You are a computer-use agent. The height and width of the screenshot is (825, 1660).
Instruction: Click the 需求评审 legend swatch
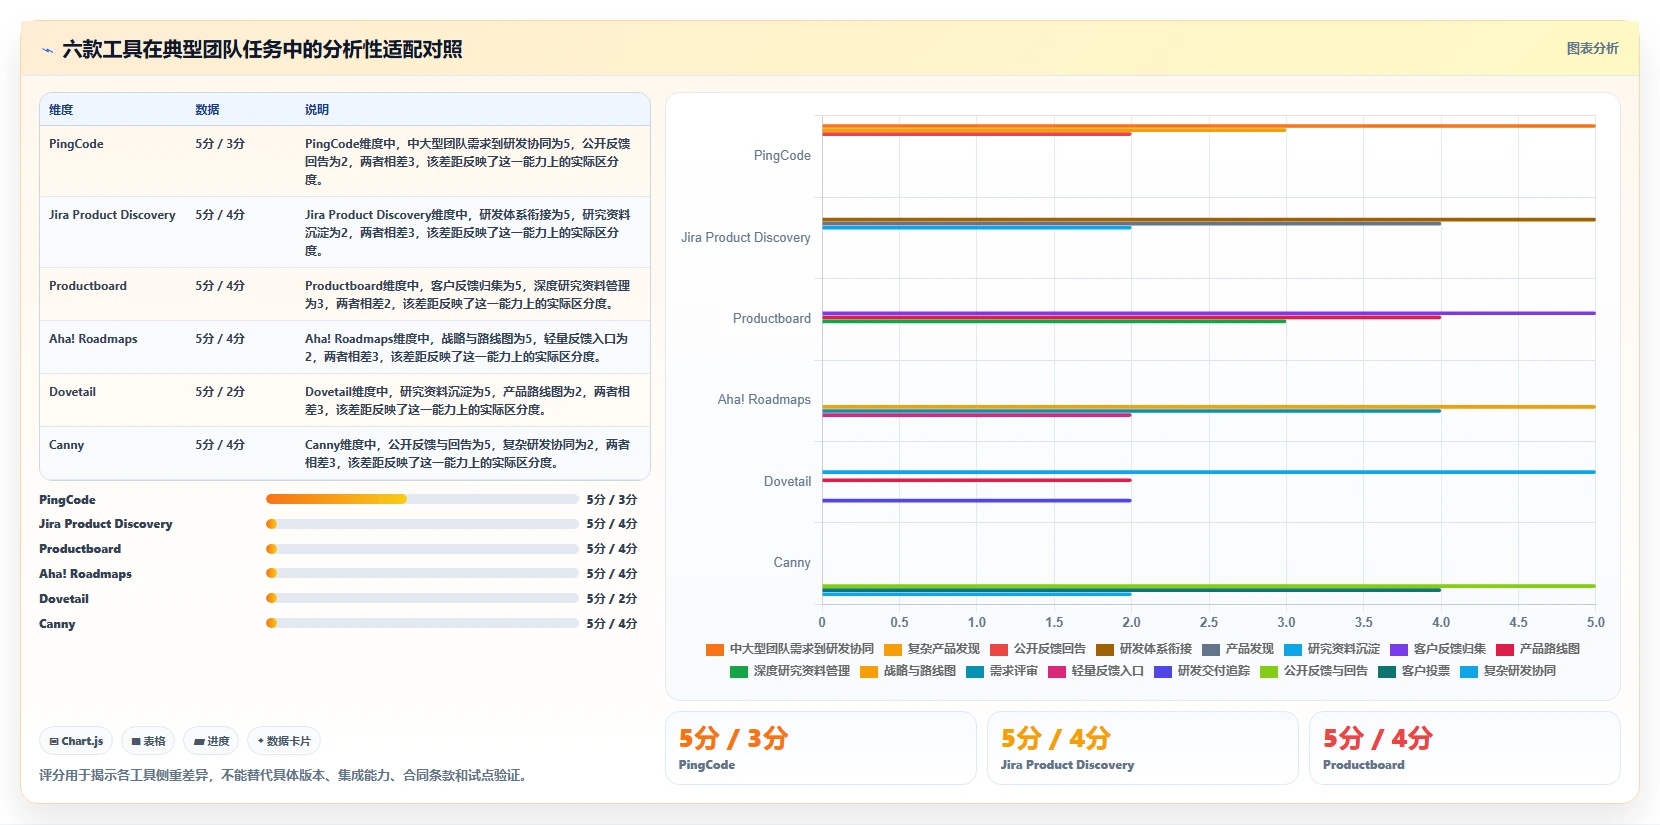pyautogui.click(x=975, y=672)
